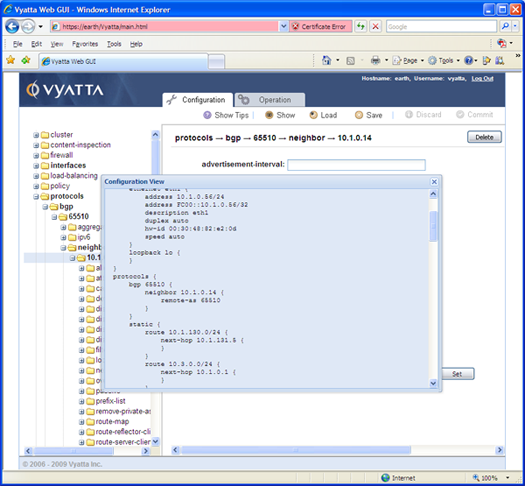Open the Favorites menu
This screenshot has height=486, width=525.
click(85, 44)
